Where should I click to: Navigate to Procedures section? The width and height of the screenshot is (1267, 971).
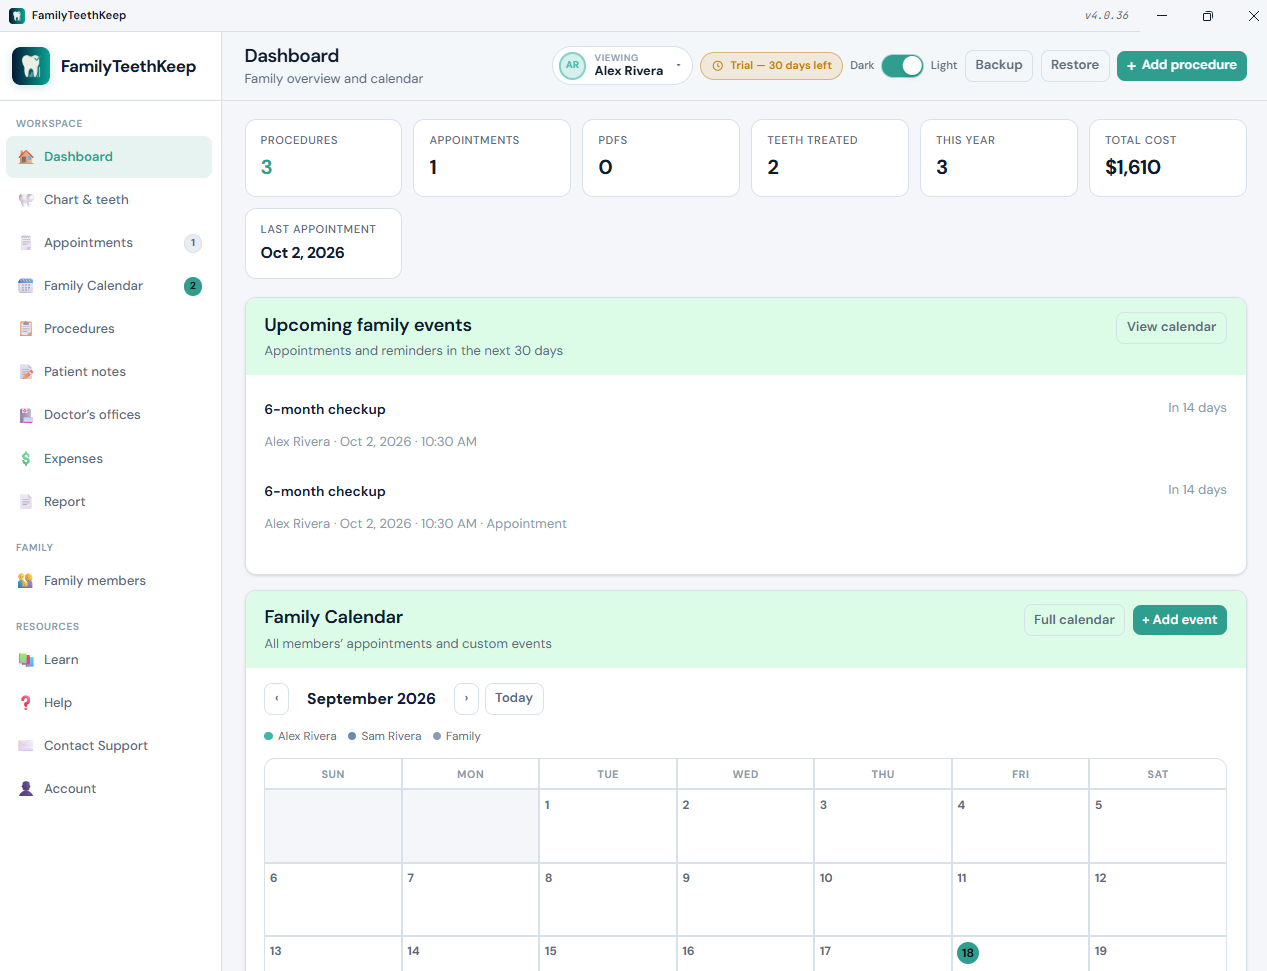tap(109, 329)
